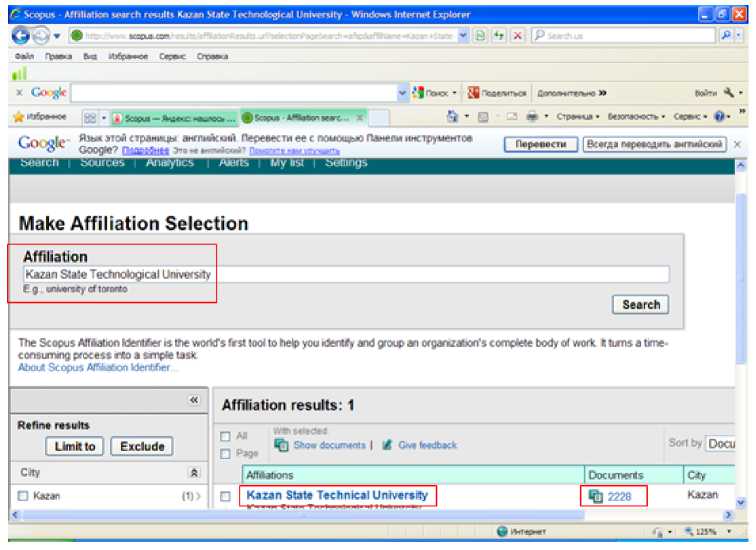The image size is (756, 550).
Task: Open the Справка menu
Action: 212,56
